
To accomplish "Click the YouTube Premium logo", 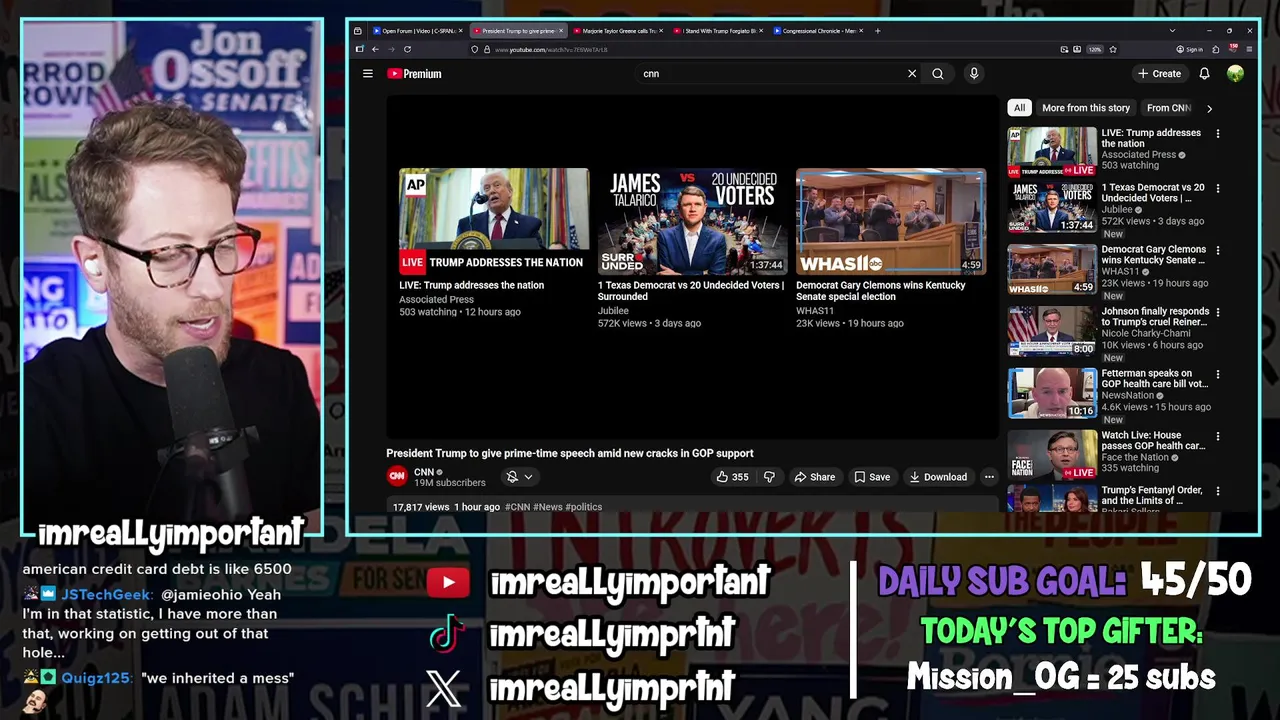I will pyautogui.click(x=414, y=74).
